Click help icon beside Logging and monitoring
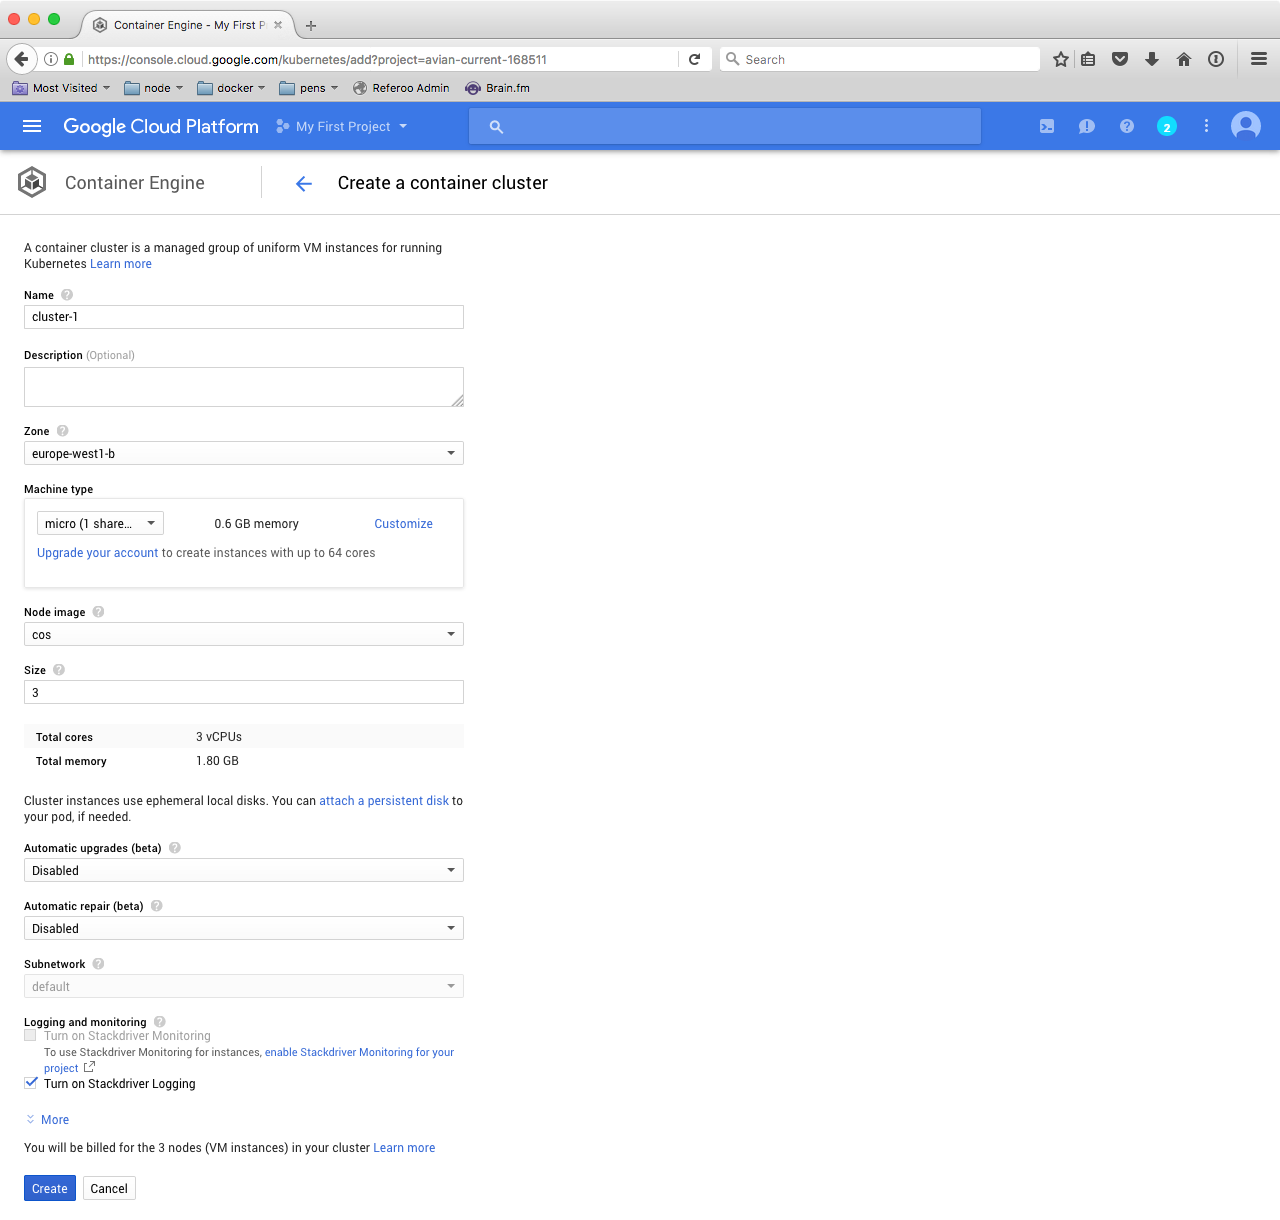 (160, 1022)
